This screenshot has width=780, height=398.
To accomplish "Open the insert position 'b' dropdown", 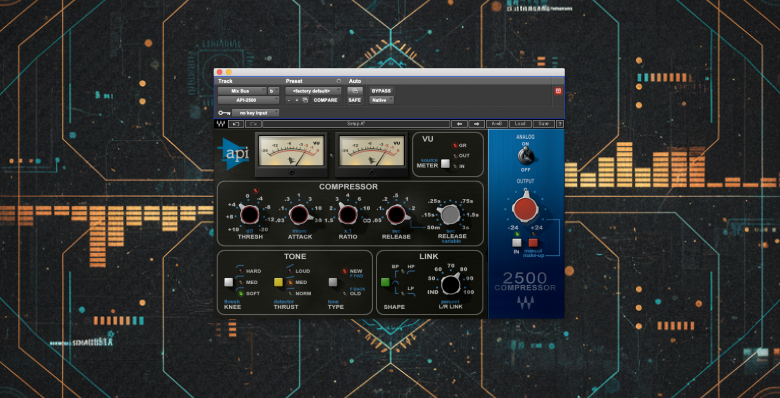I will [274, 91].
